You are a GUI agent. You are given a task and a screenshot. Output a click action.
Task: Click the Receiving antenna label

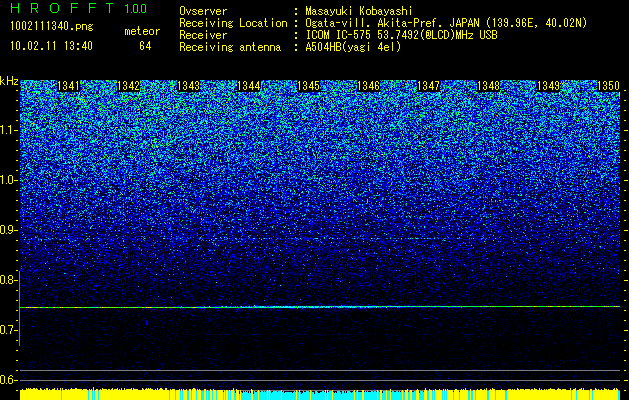point(230,47)
